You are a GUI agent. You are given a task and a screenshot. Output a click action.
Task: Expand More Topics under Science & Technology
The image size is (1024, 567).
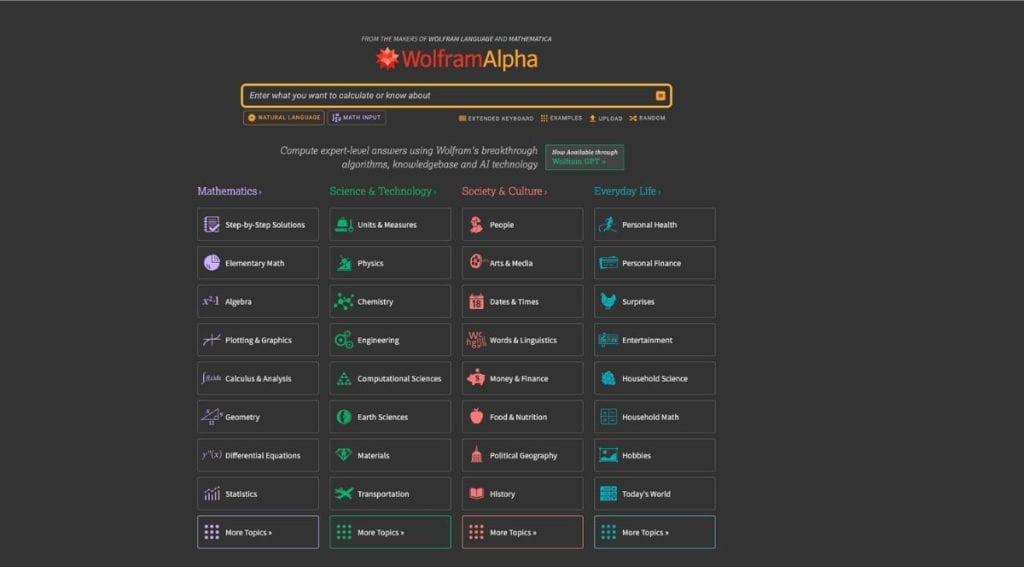pyautogui.click(x=391, y=532)
